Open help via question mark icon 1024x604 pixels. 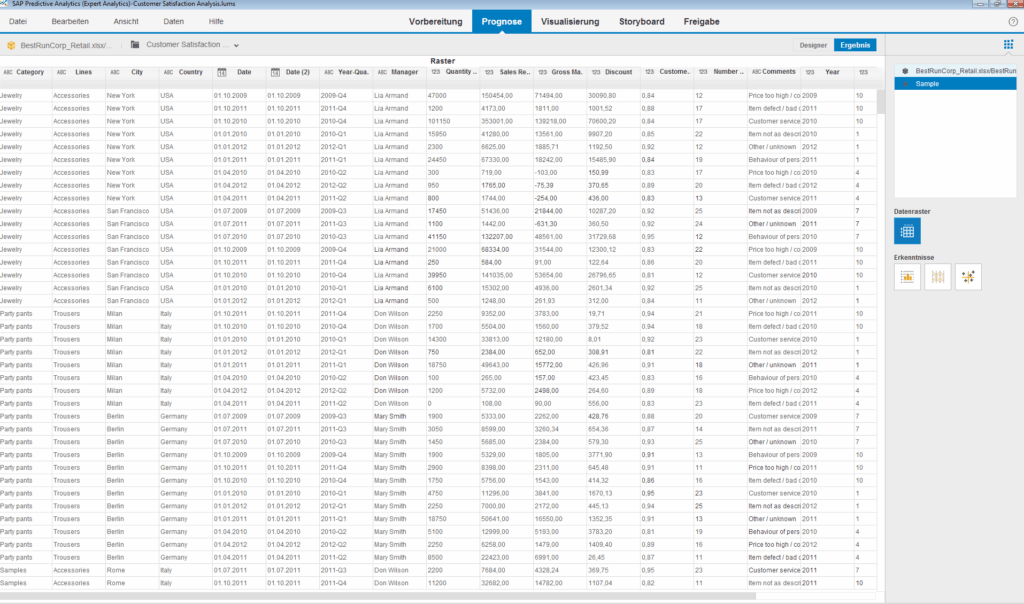1012,21
